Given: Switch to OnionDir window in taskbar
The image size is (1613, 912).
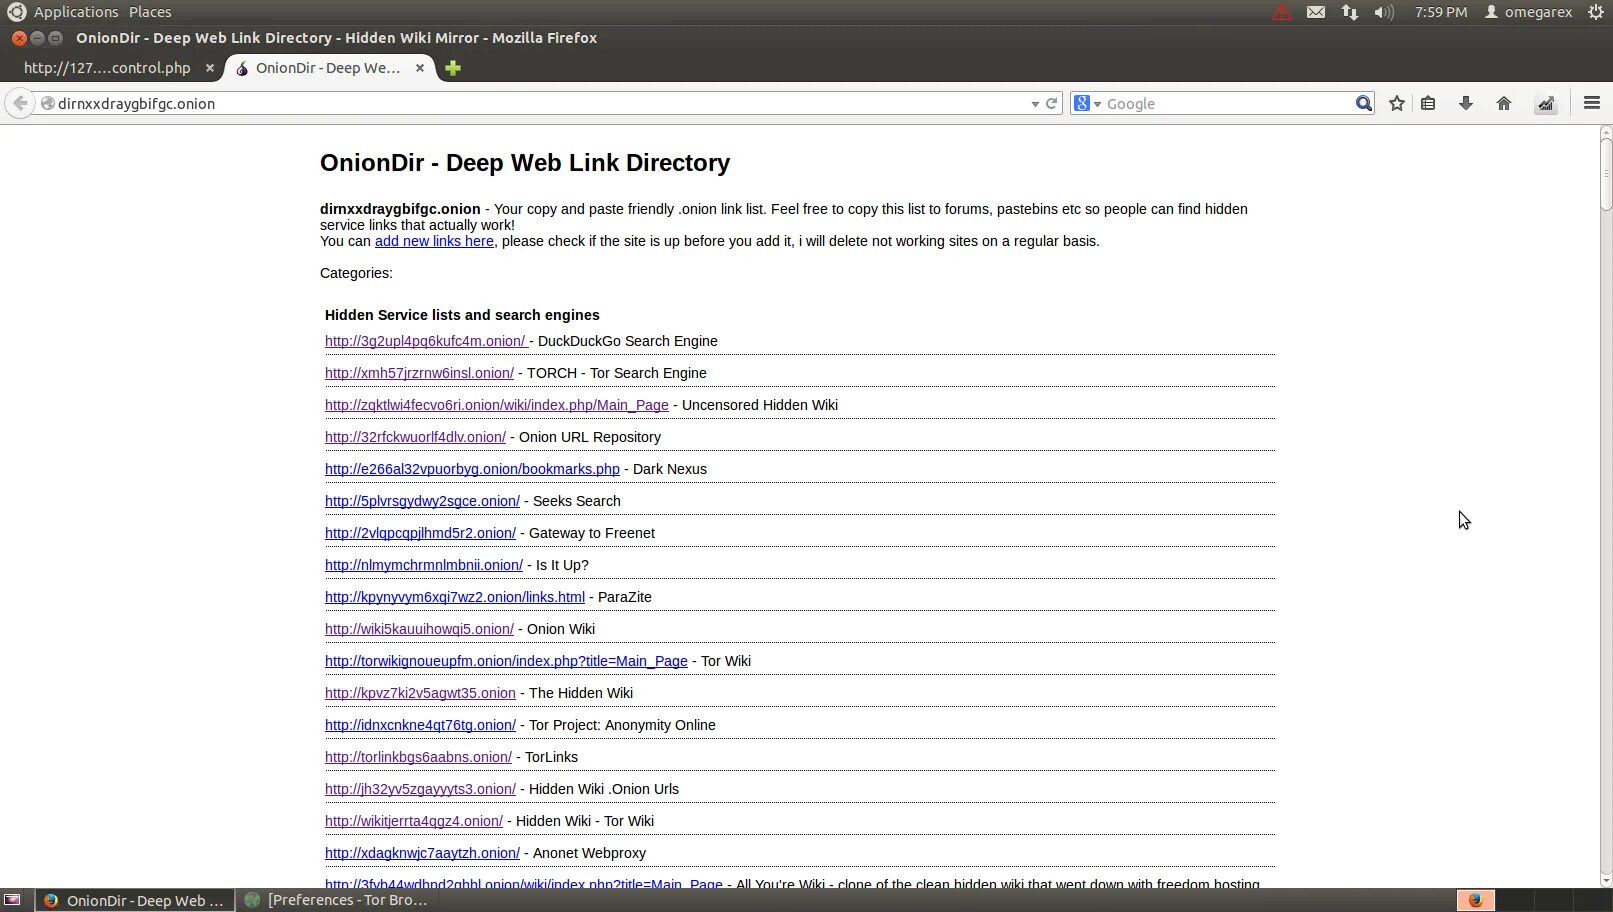Looking at the screenshot, I should pos(135,900).
